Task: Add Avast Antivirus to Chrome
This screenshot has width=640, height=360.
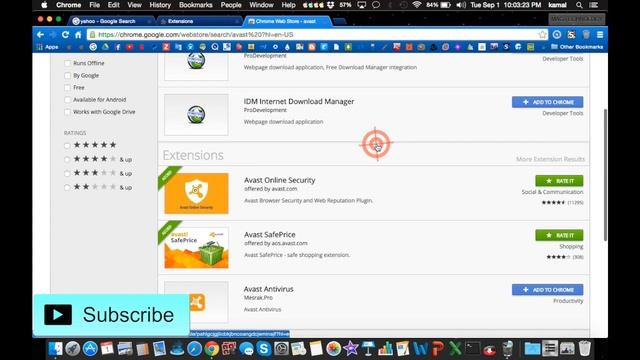Action: [x=547, y=290]
